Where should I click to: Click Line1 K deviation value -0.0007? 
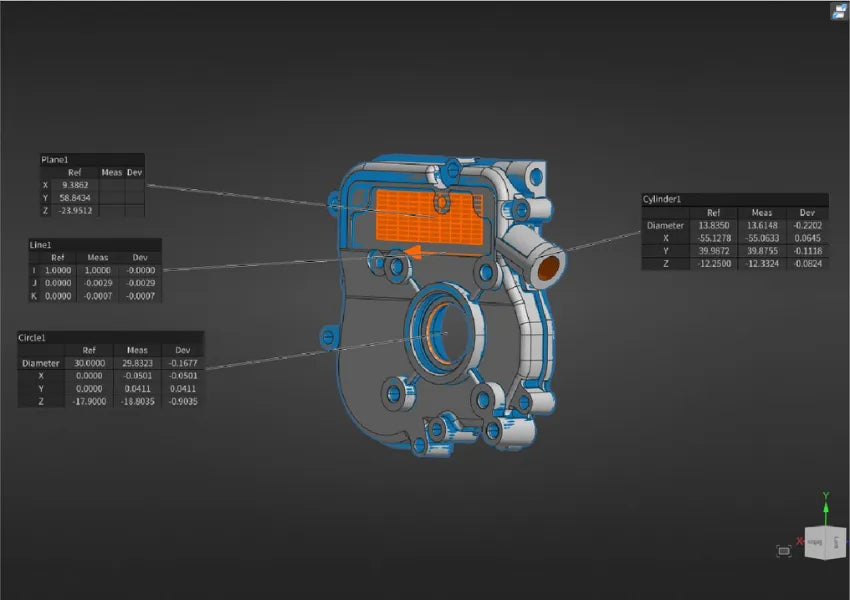tap(140, 296)
